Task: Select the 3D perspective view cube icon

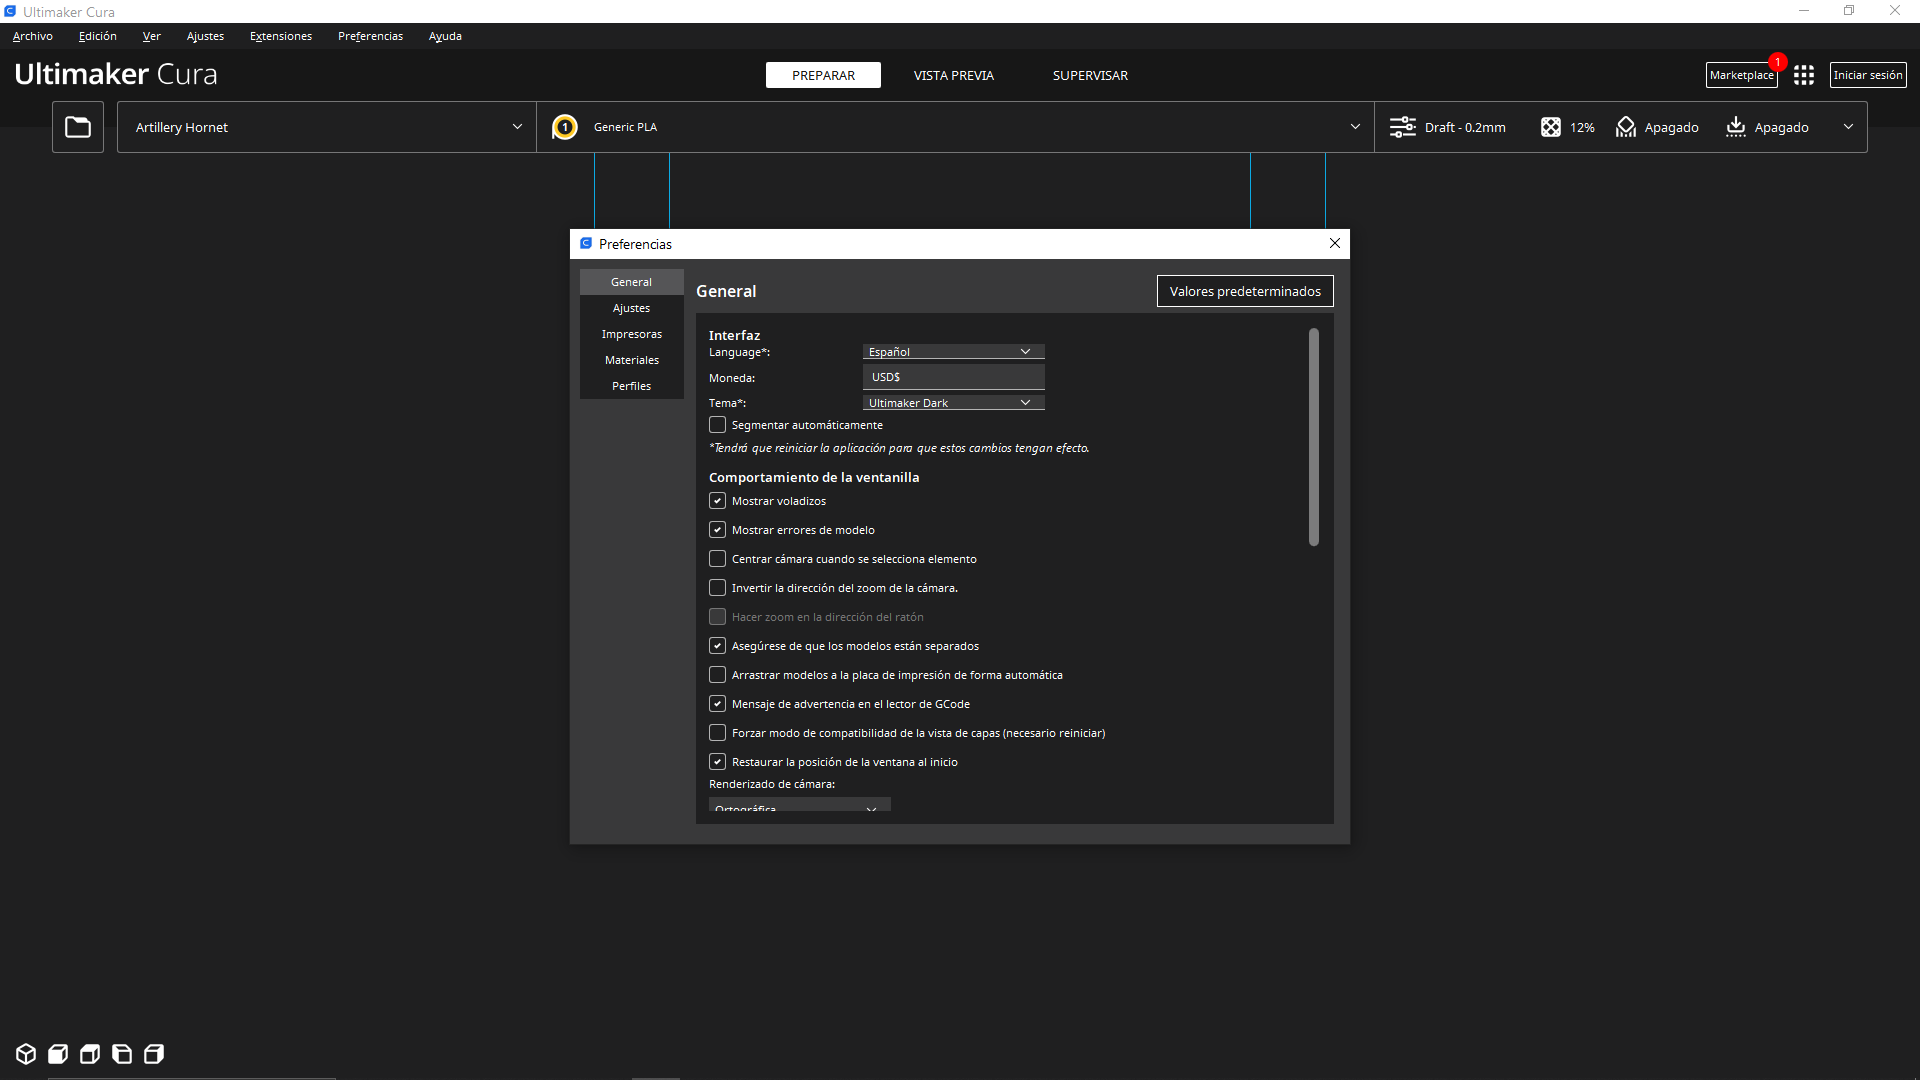Action: tap(26, 1054)
